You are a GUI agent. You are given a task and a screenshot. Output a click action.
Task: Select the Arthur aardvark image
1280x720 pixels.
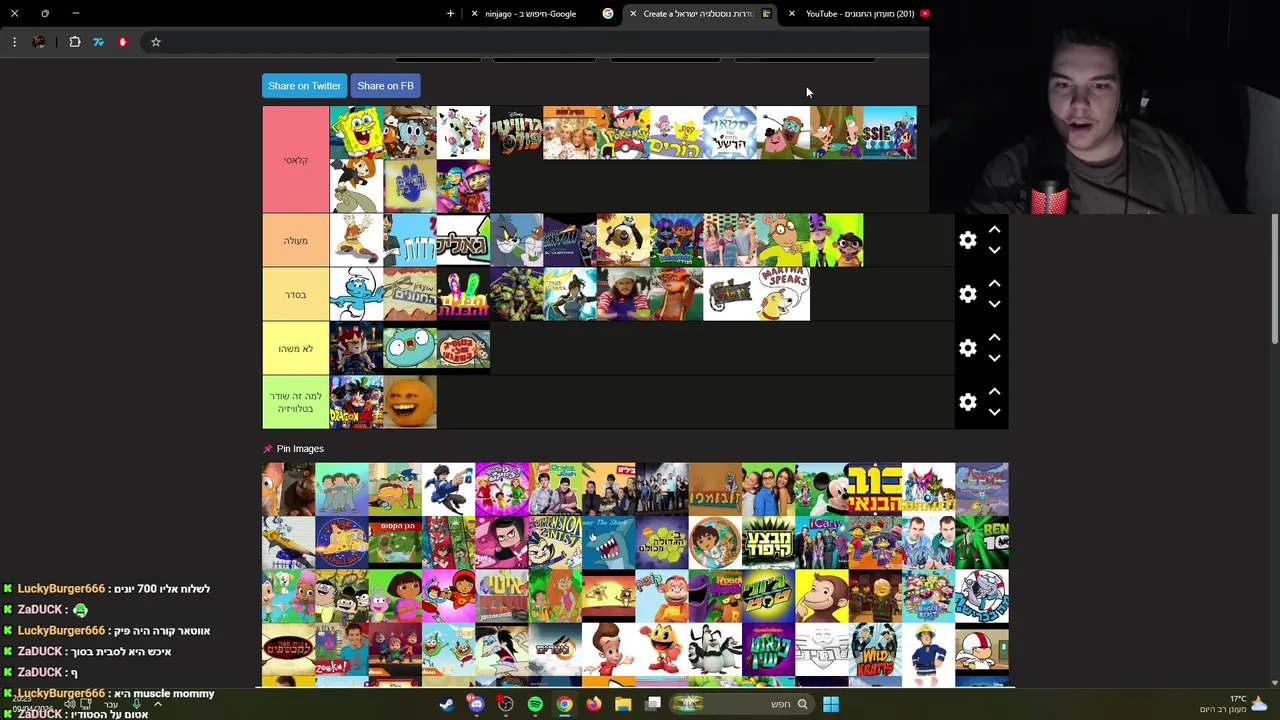[783, 240]
